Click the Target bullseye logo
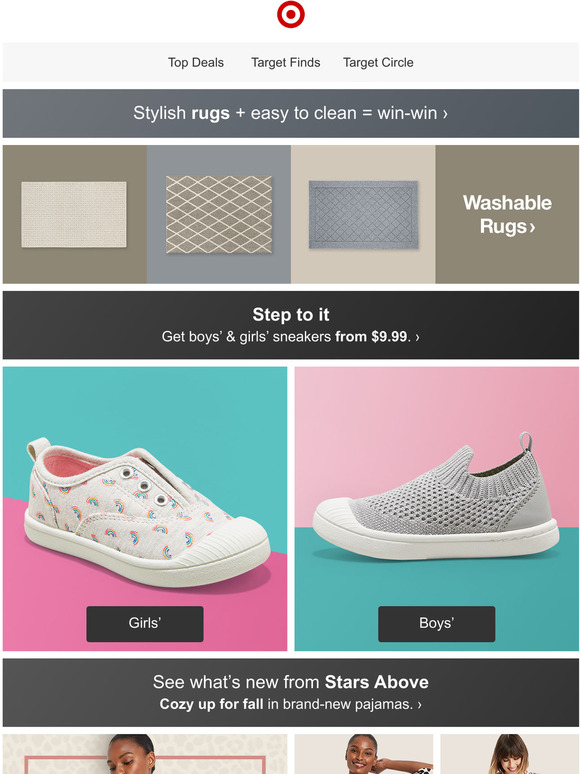 (290, 14)
